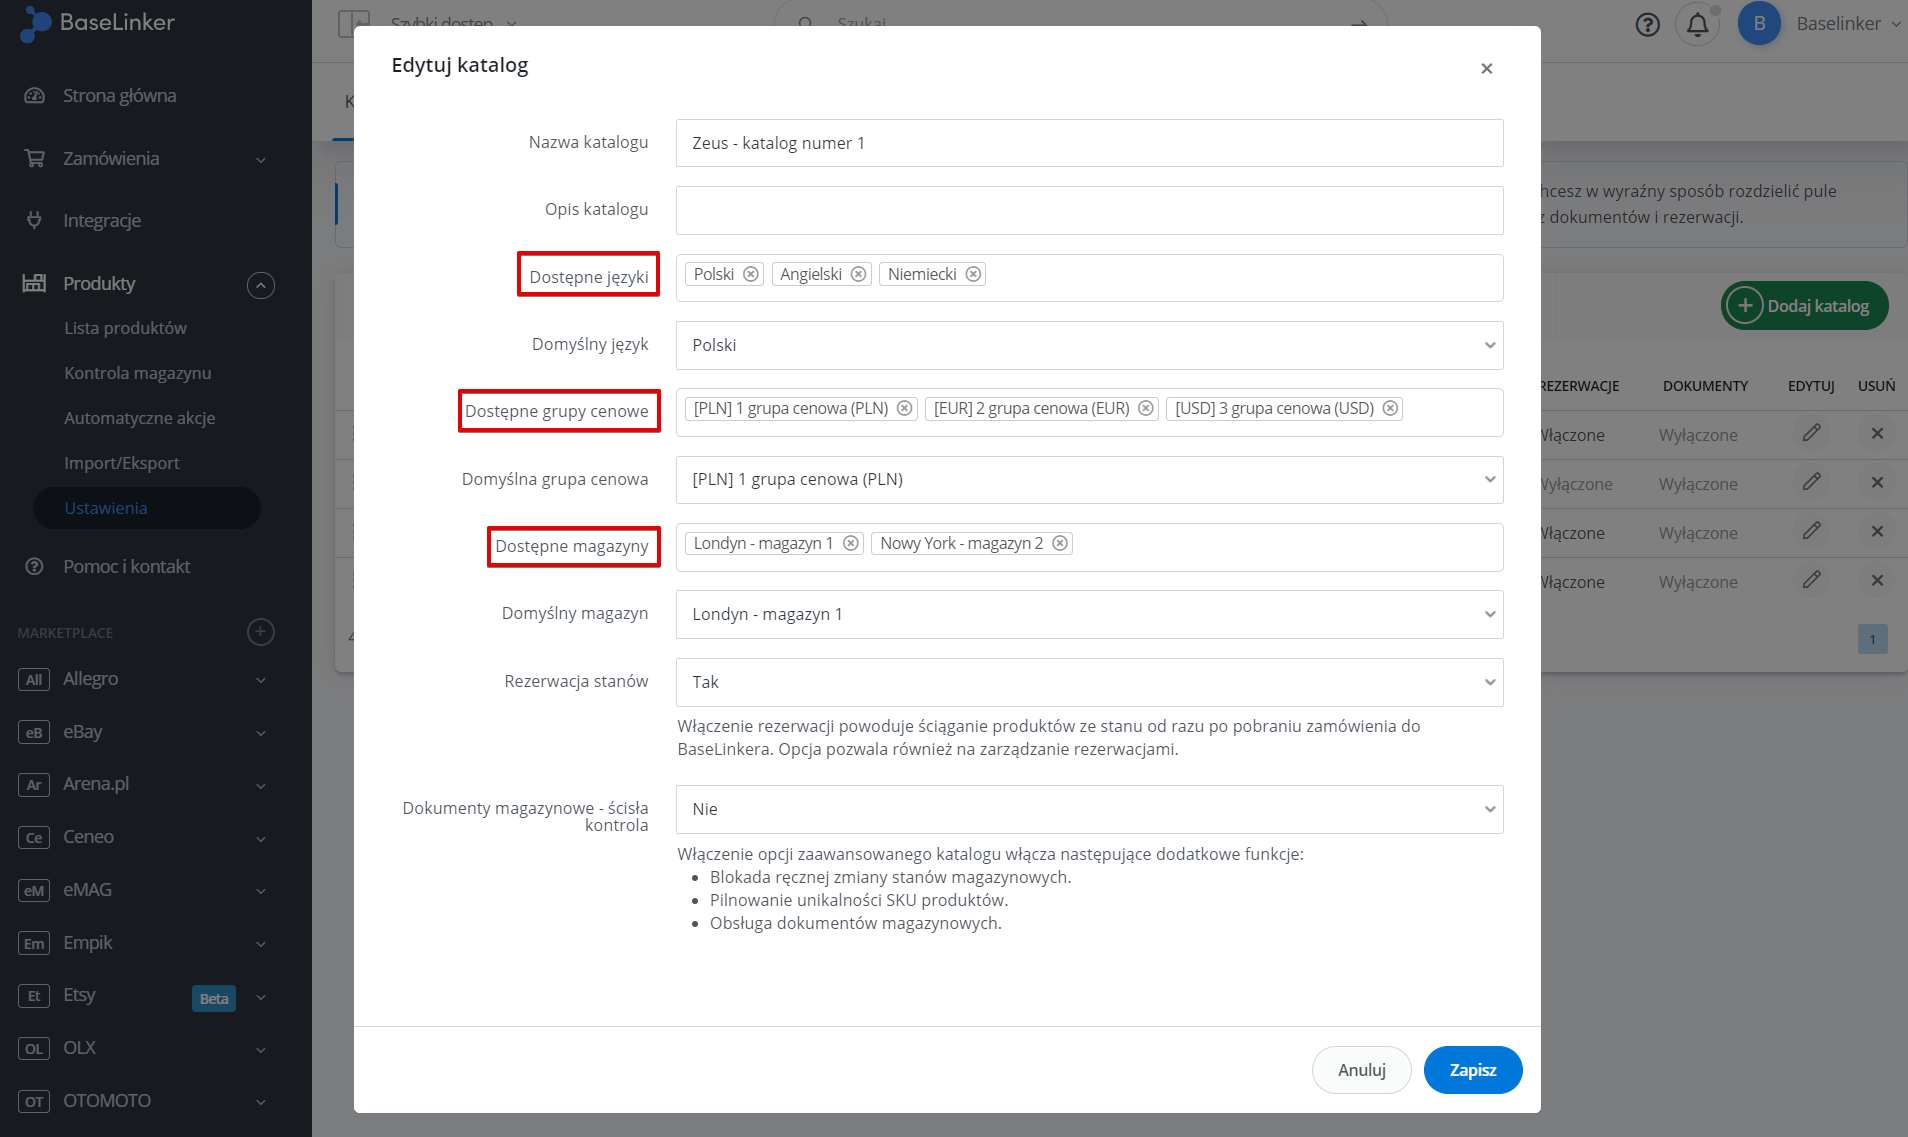Save the catalog with Zapisz
This screenshot has height=1137, width=1908.
tap(1473, 1070)
